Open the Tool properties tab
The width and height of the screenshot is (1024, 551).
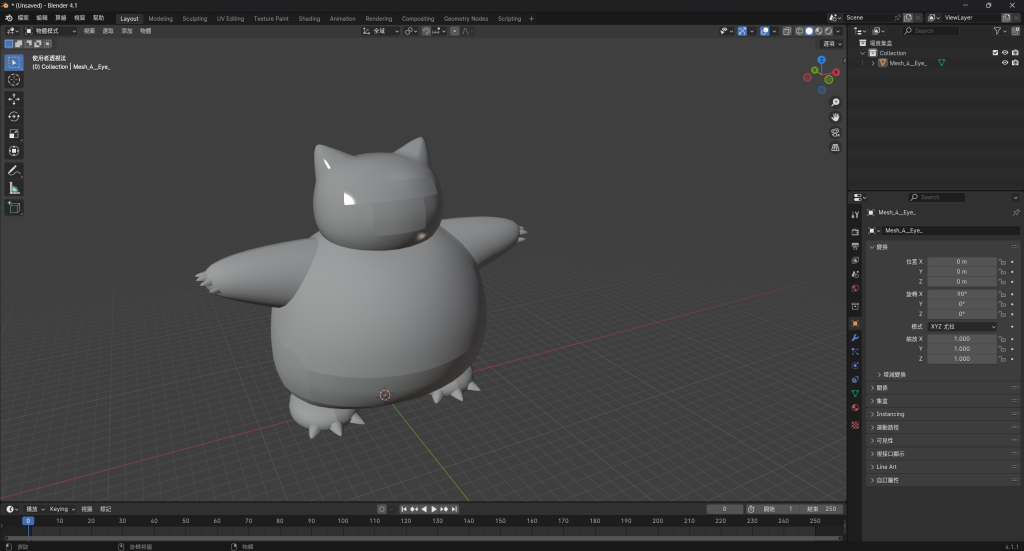click(x=855, y=215)
